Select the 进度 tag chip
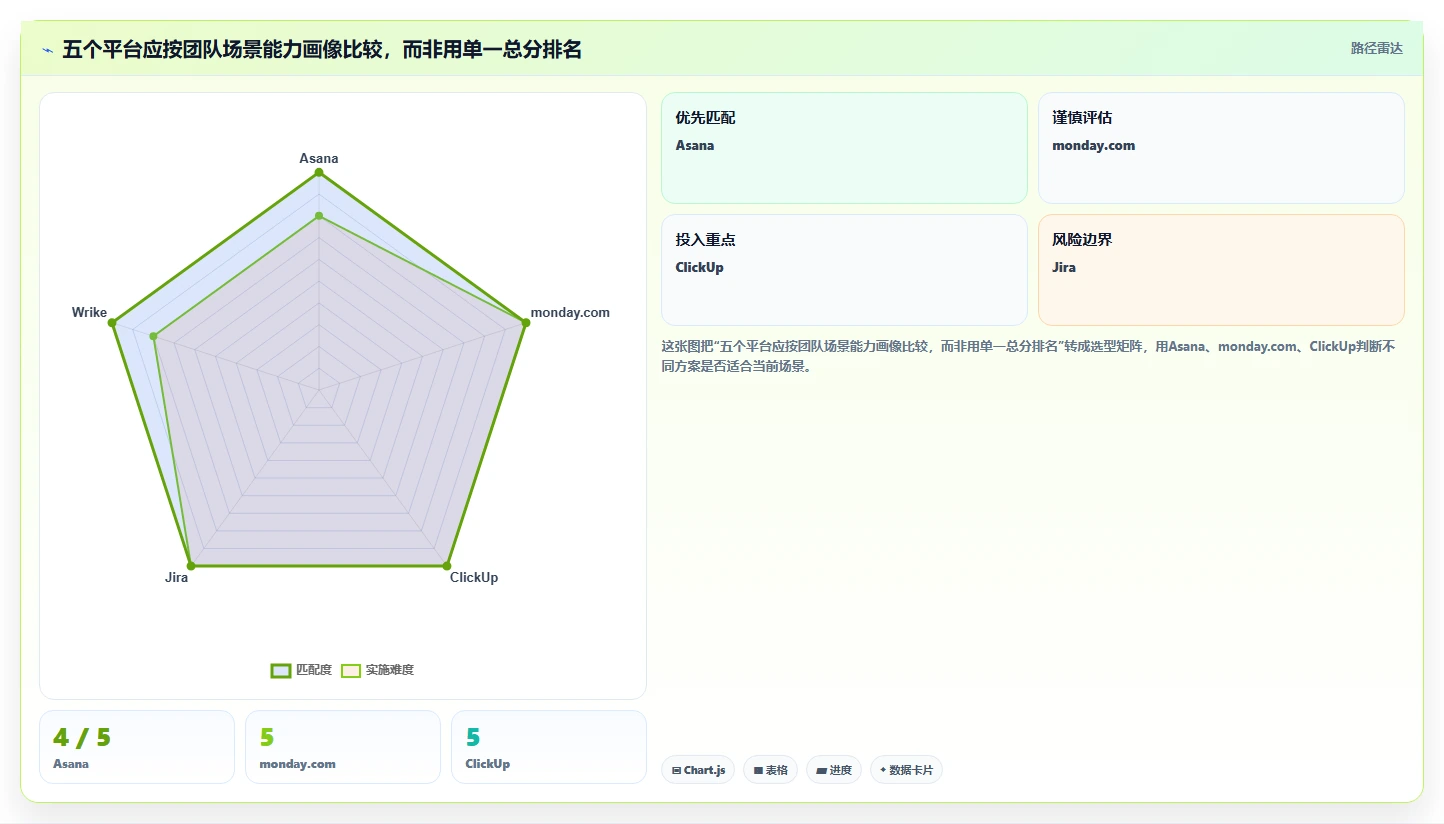This screenshot has height=824, width=1444. point(834,770)
